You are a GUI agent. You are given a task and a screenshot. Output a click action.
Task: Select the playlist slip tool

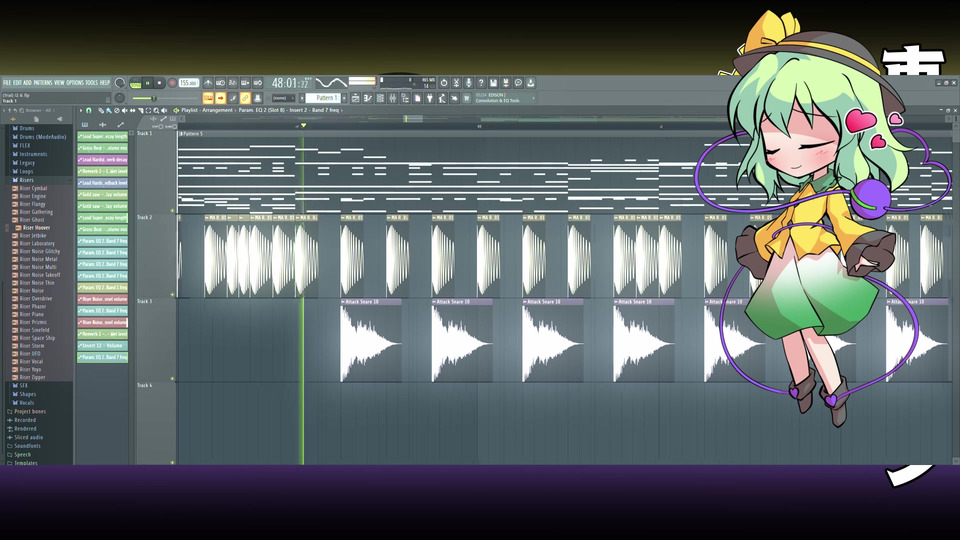point(133,110)
